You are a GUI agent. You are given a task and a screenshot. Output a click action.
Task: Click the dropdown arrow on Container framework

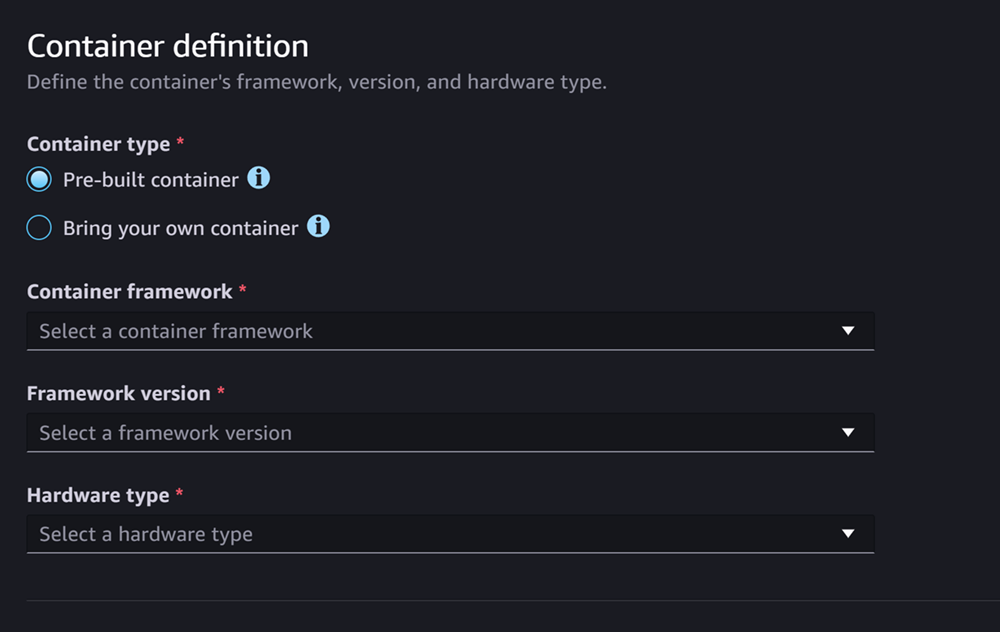tap(850, 330)
